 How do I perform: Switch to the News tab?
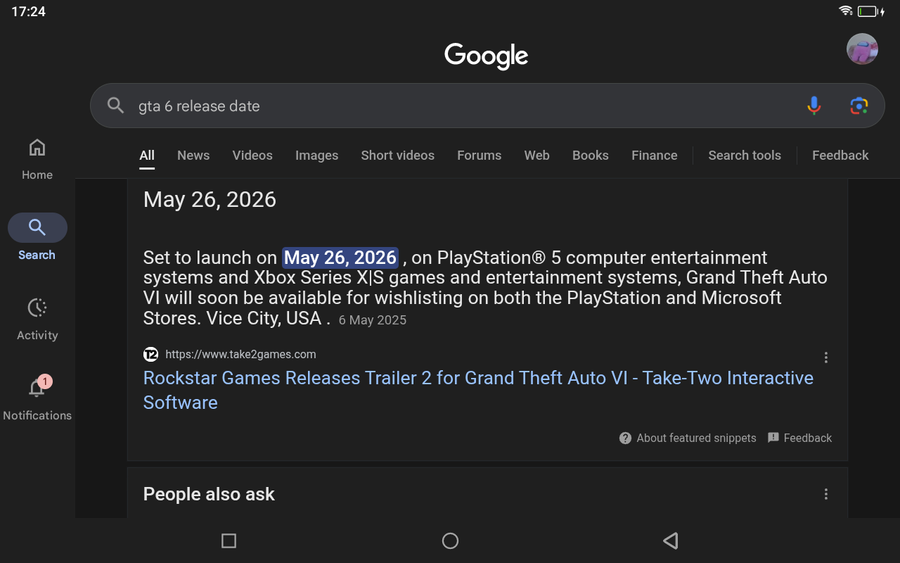(x=193, y=155)
